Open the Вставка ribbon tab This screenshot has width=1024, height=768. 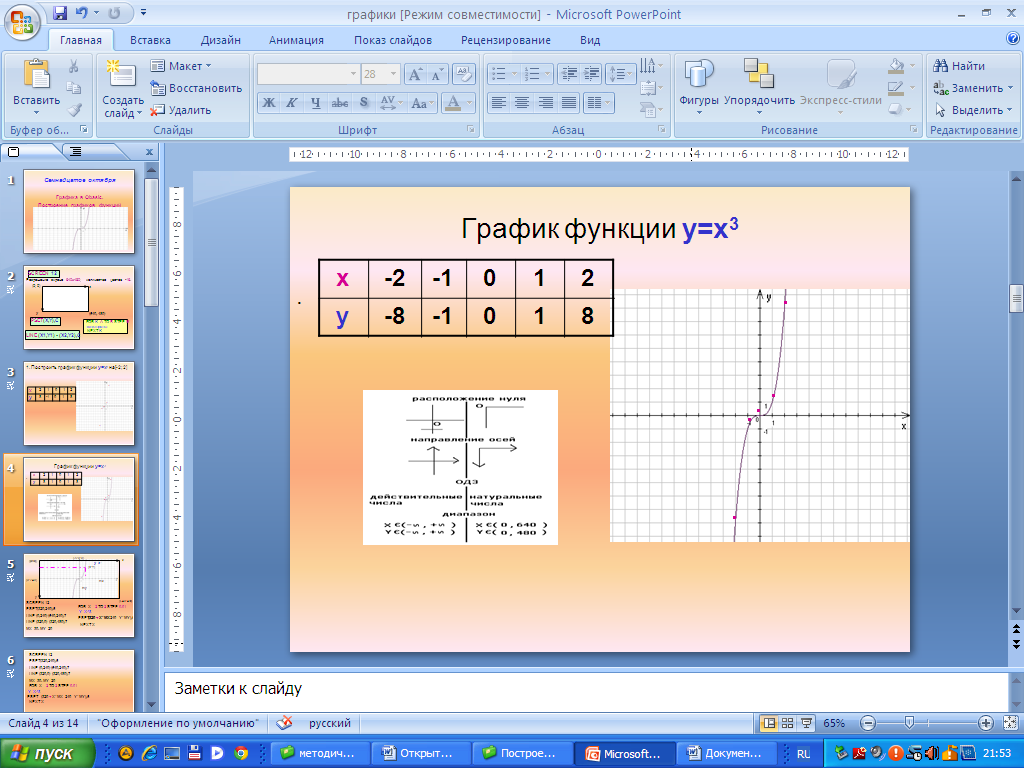point(150,40)
